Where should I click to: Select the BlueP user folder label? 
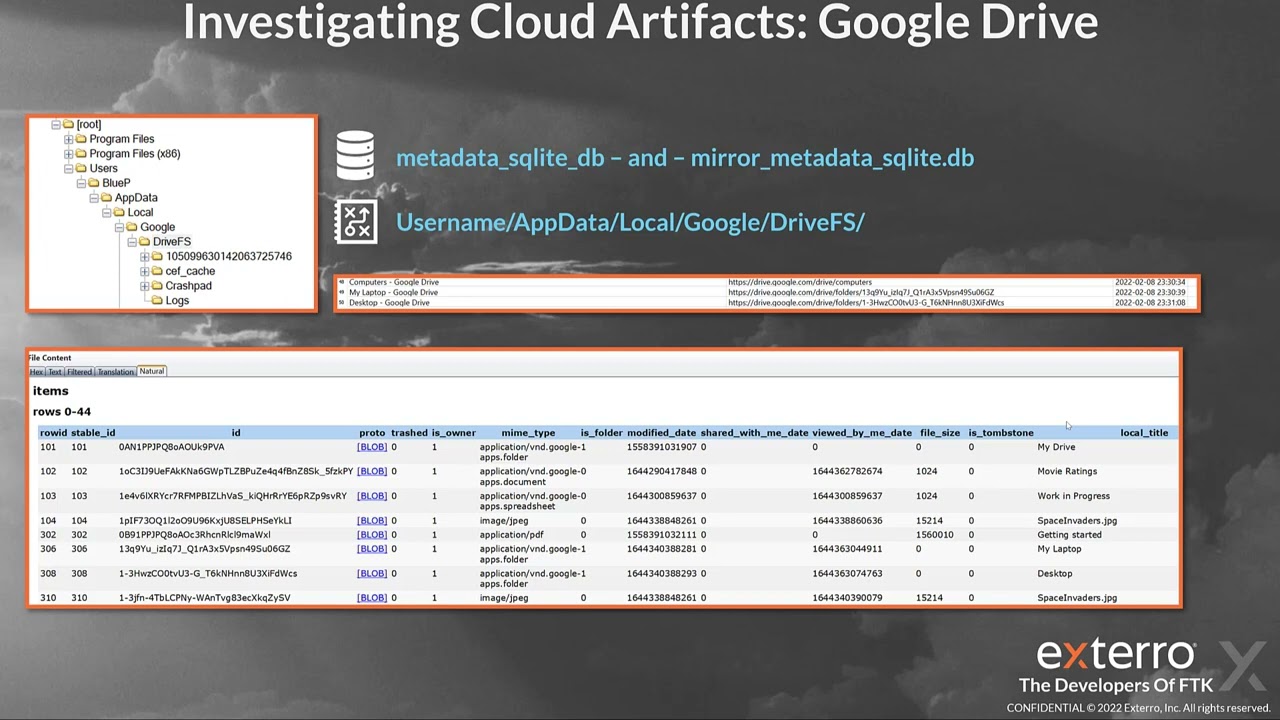click(116, 183)
